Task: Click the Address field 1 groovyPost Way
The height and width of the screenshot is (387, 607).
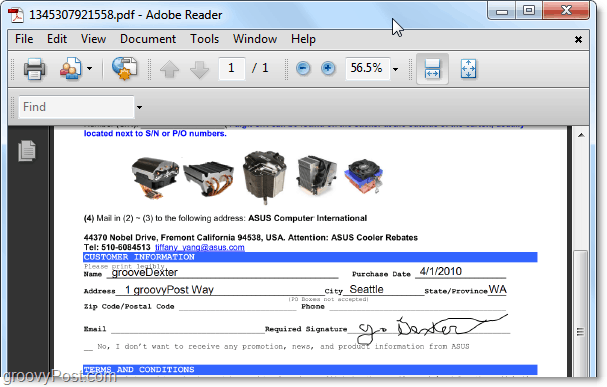Action: point(220,289)
